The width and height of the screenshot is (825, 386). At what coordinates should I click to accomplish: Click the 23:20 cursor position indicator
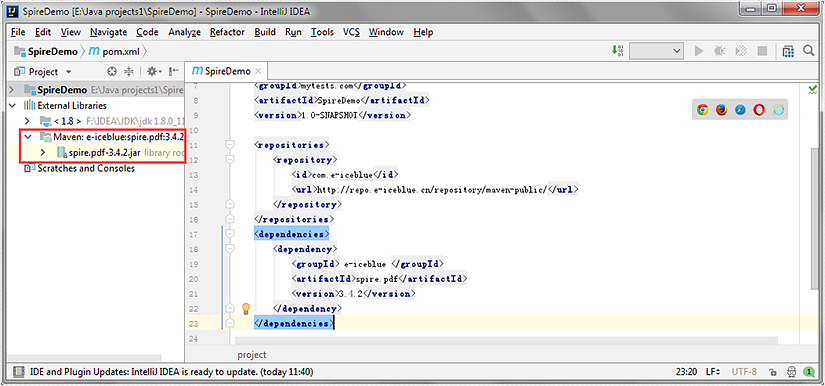(x=687, y=372)
